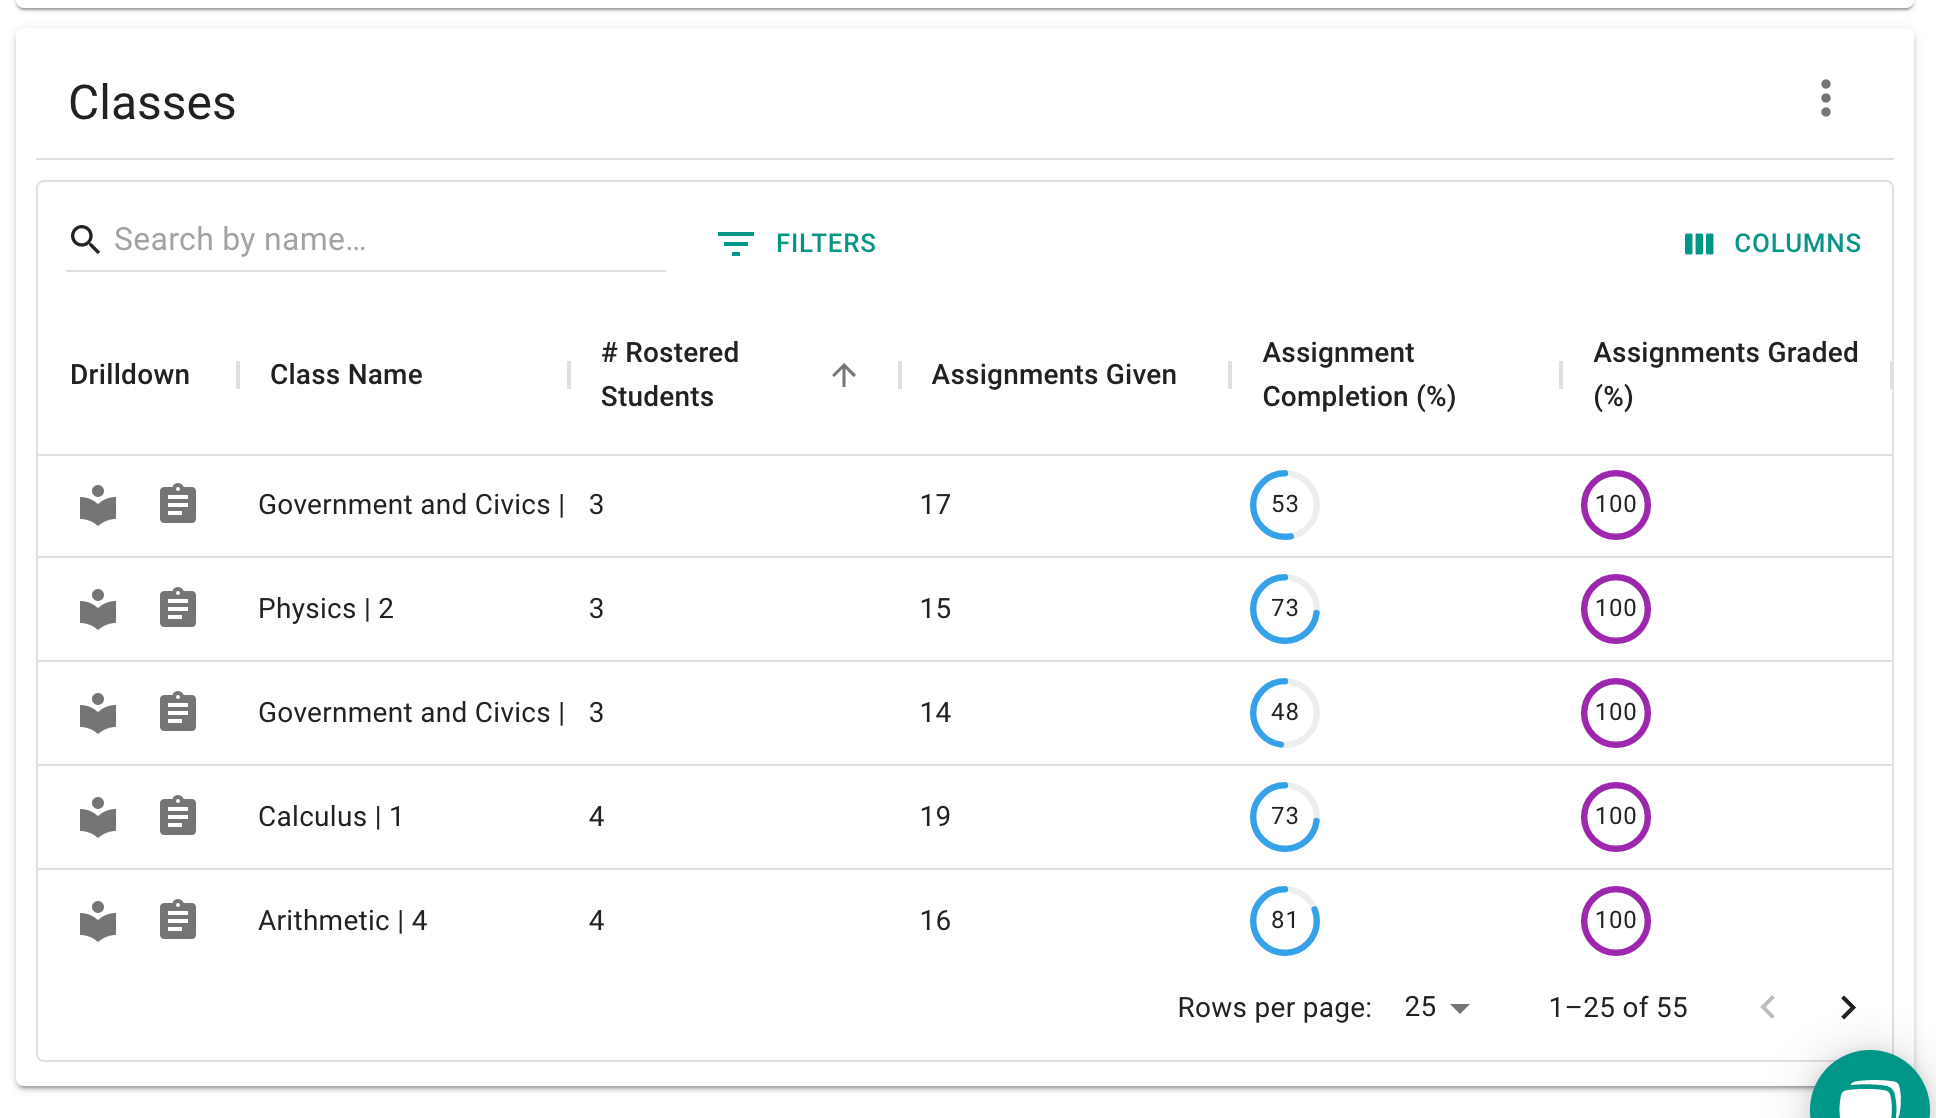Screen dimensions: 1936x1118
Task: Click Calculus | 1 completion circle showing 73
Action: 1285,817
